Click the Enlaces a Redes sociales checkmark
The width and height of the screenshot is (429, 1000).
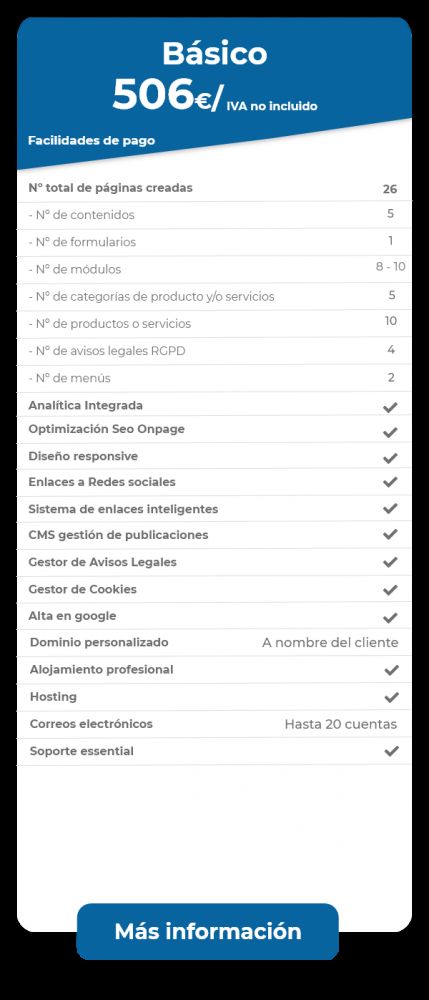pyautogui.click(x=390, y=482)
